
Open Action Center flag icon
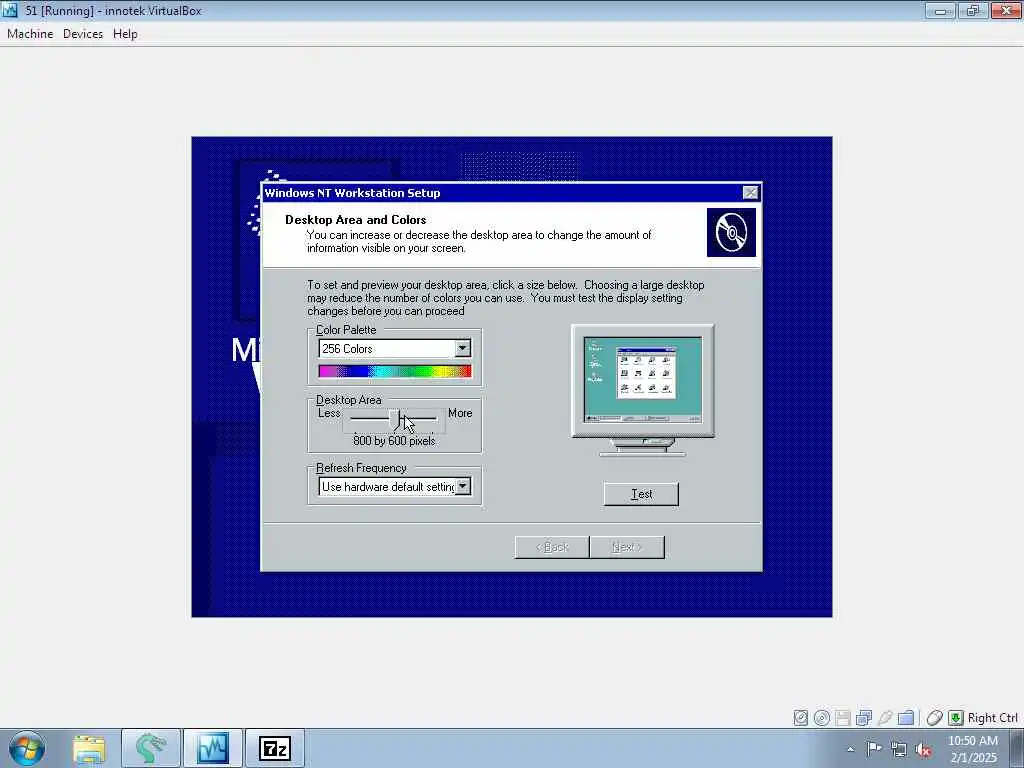click(x=874, y=748)
